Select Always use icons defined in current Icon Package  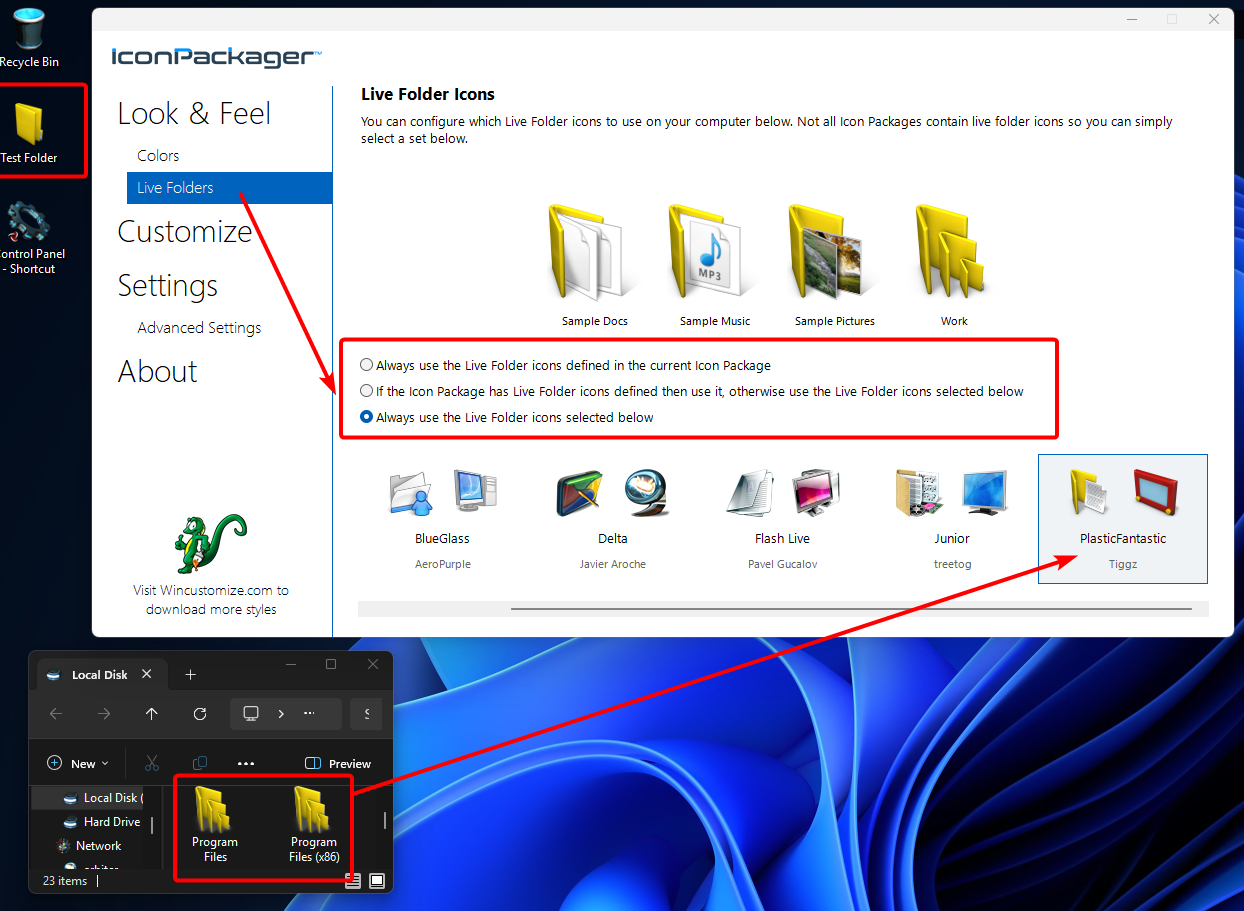pyautogui.click(x=367, y=366)
